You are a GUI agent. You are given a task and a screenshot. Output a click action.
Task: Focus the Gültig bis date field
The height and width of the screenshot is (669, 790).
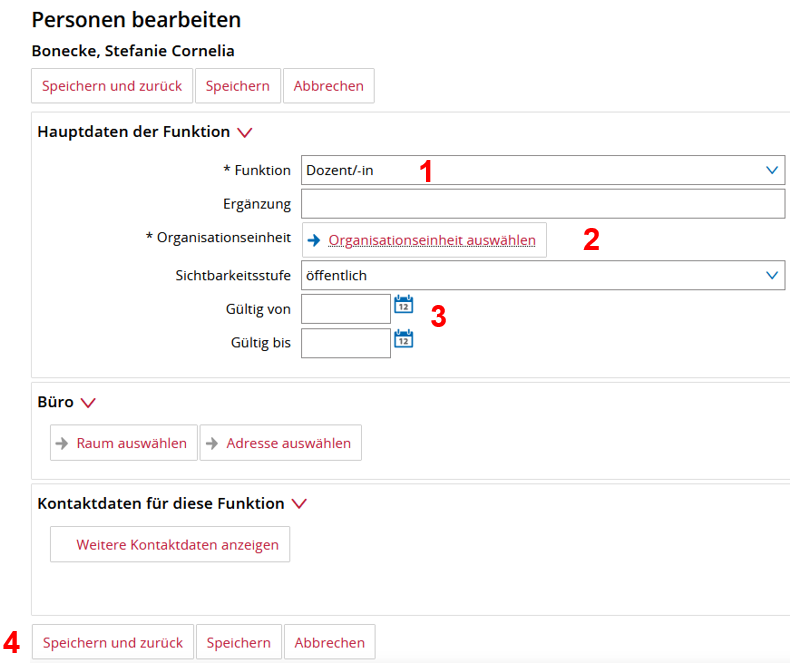coord(345,343)
